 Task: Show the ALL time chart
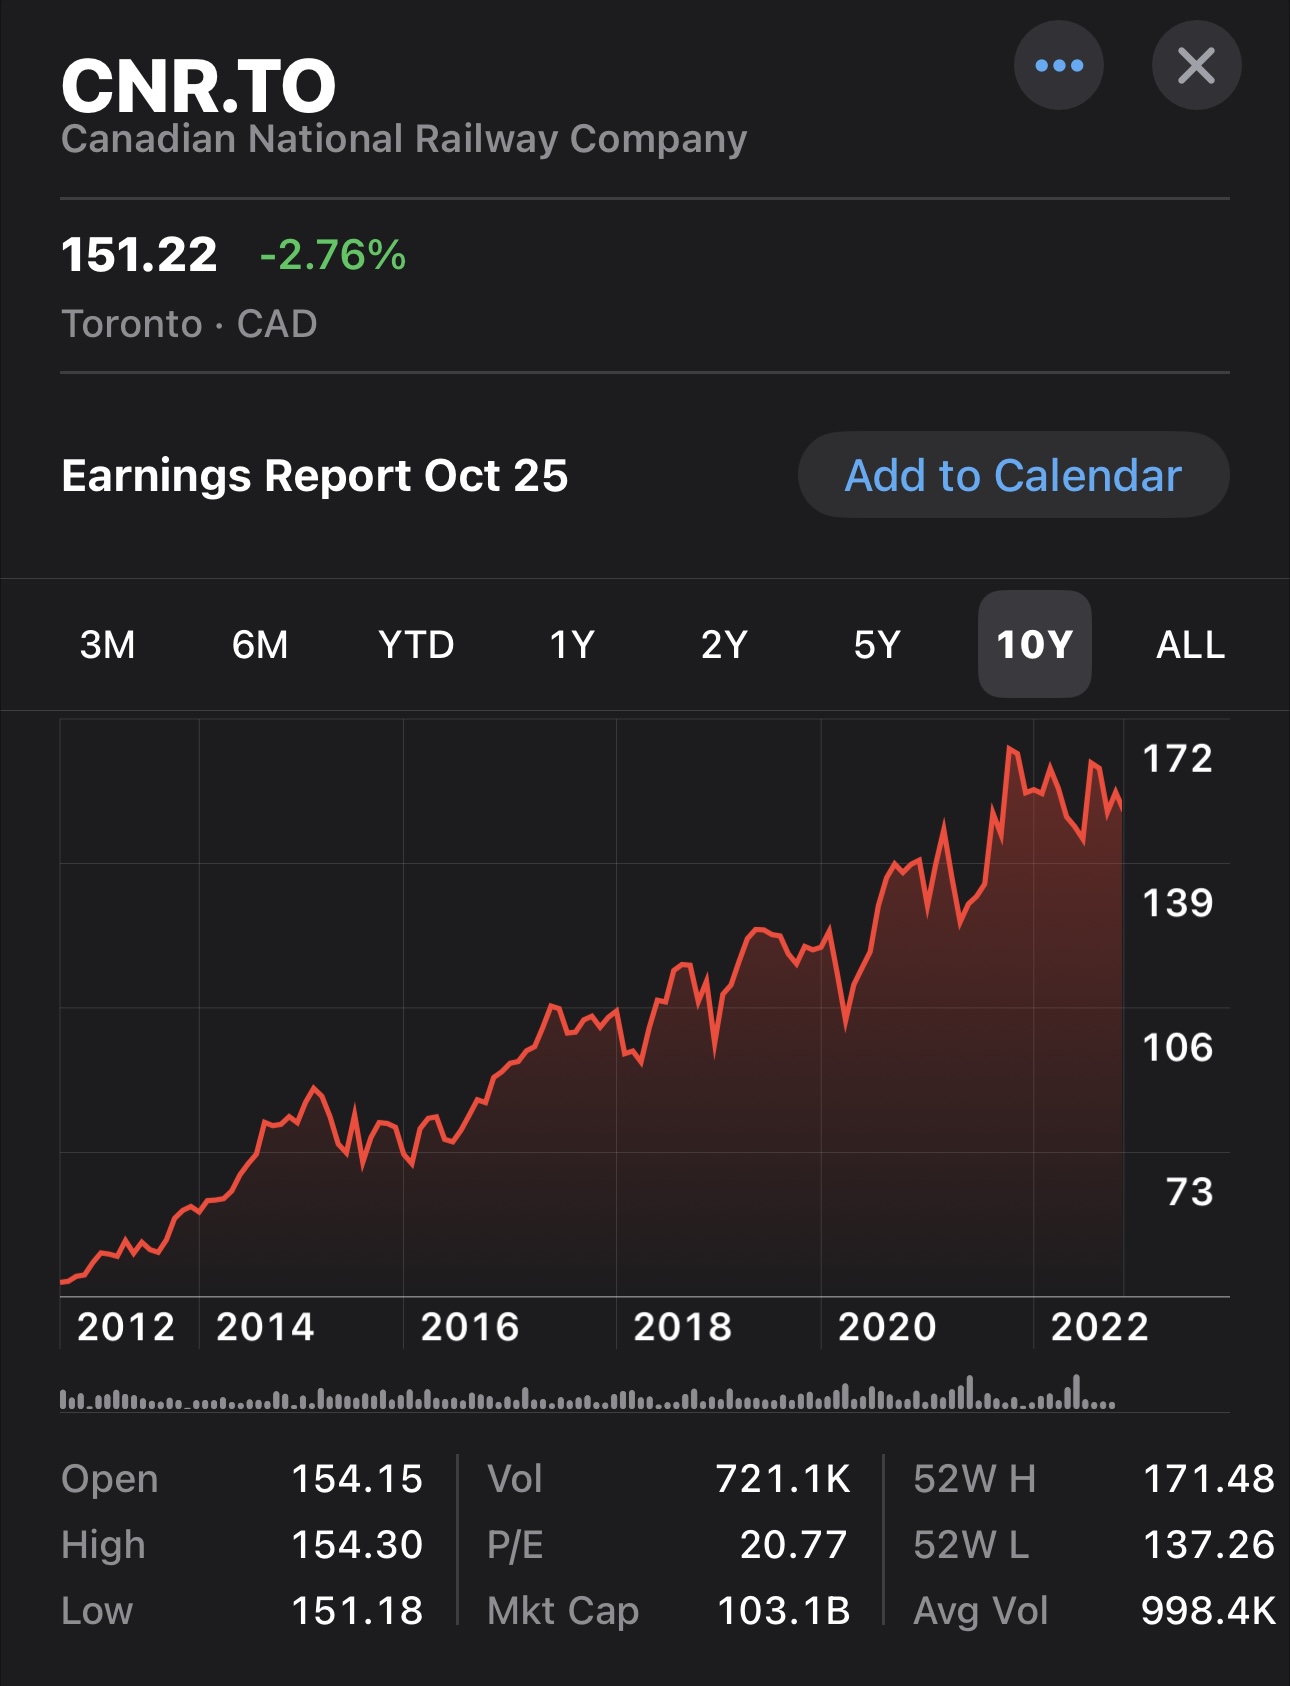click(x=1190, y=645)
